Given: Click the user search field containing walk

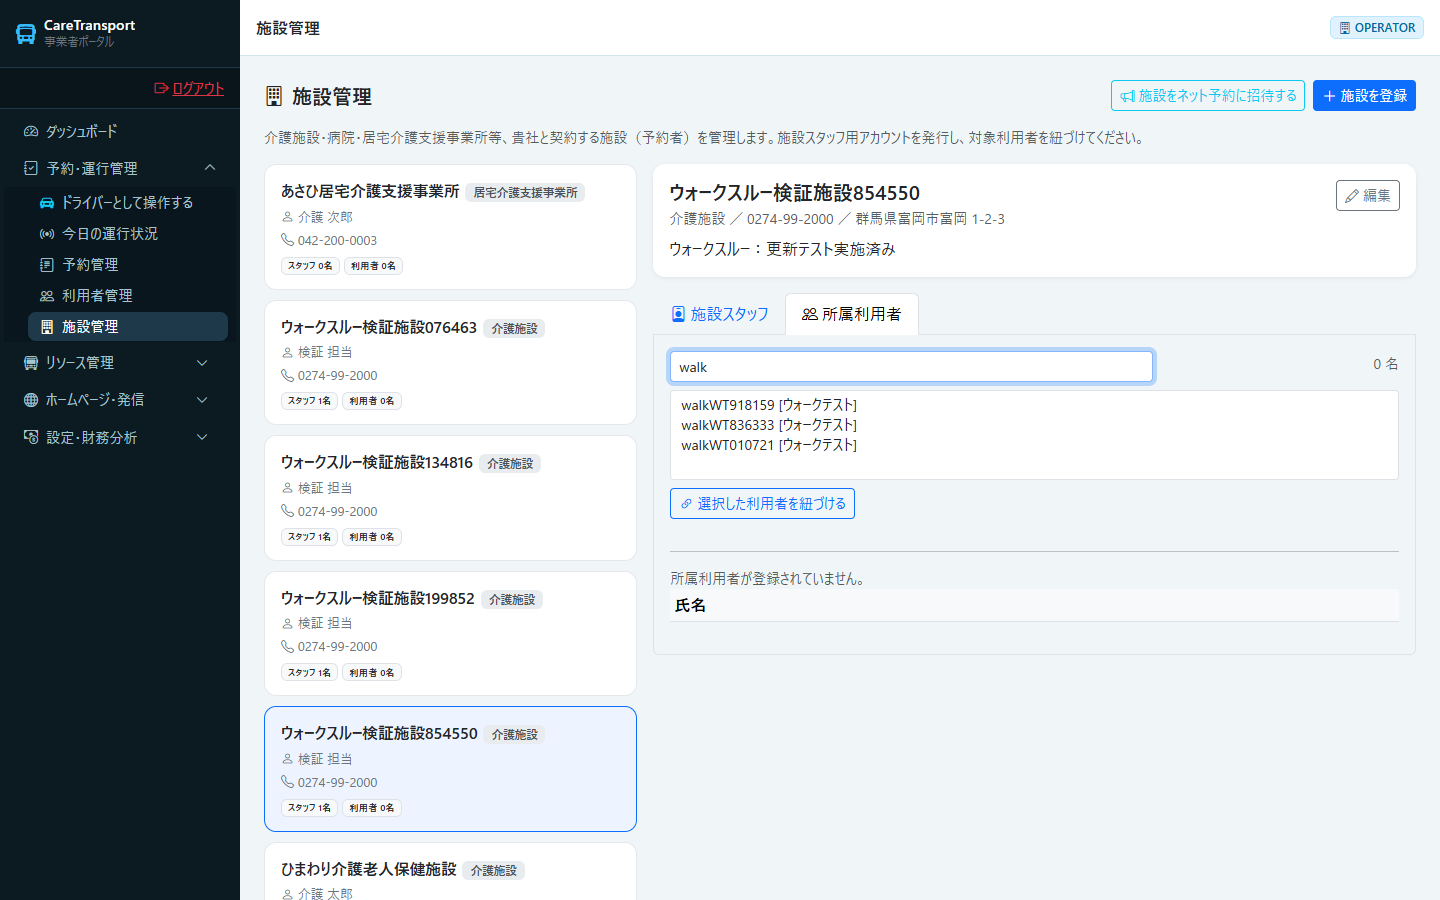Looking at the screenshot, I should pos(911,367).
